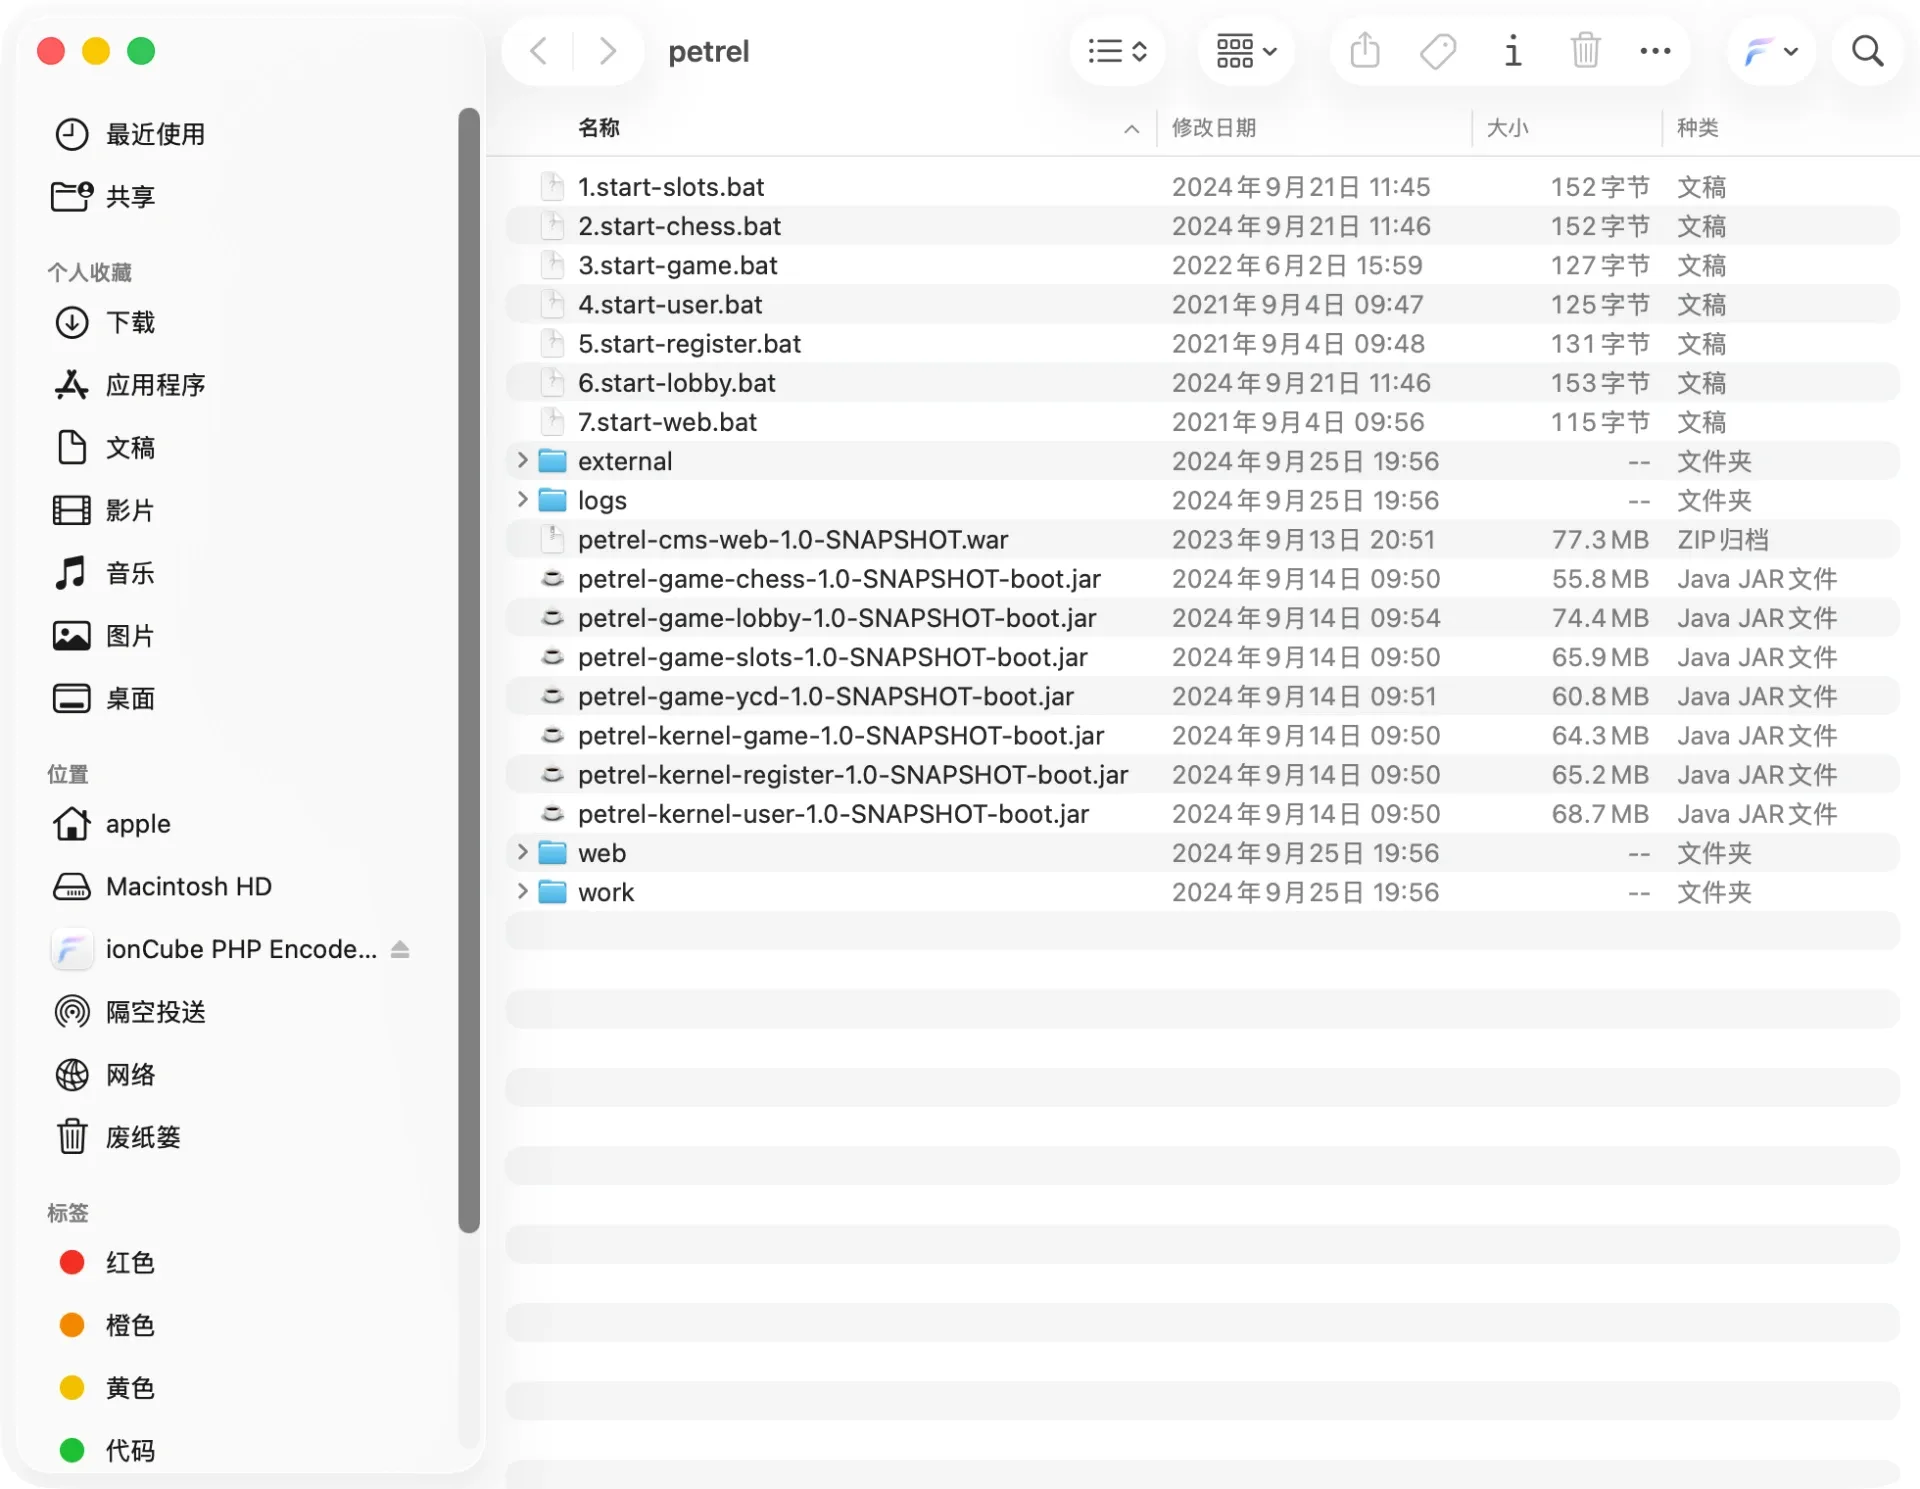Select the 红色 tag
The height and width of the screenshot is (1489, 1920).
(x=106, y=1263)
